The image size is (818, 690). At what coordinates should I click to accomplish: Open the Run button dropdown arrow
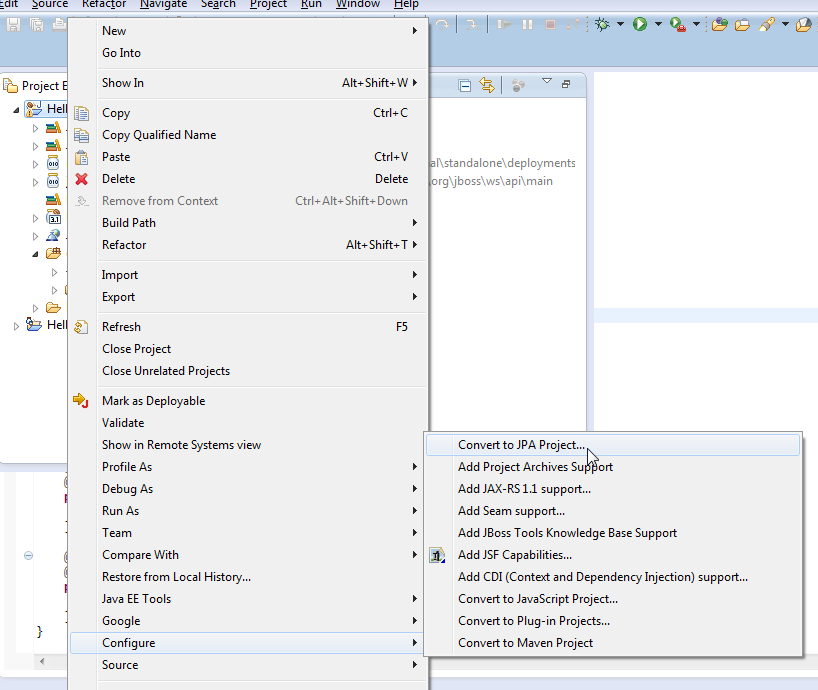(x=658, y=24)
